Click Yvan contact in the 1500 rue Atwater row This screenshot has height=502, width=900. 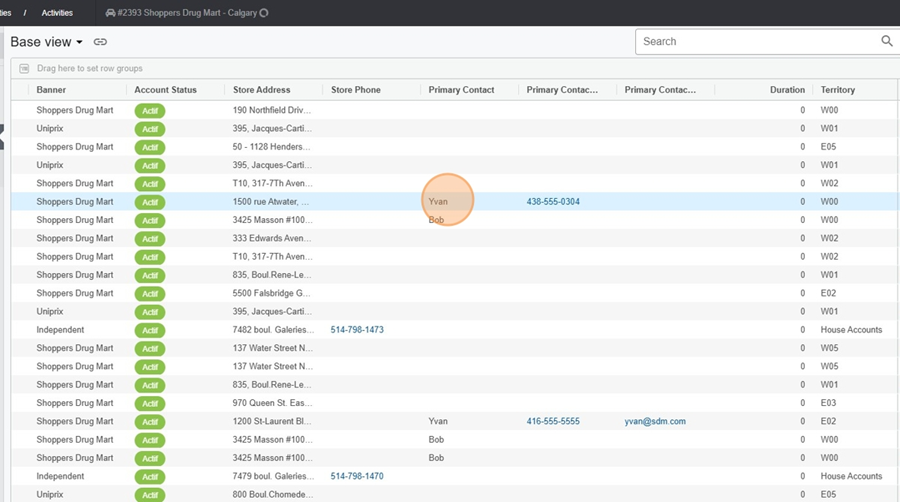438,201
